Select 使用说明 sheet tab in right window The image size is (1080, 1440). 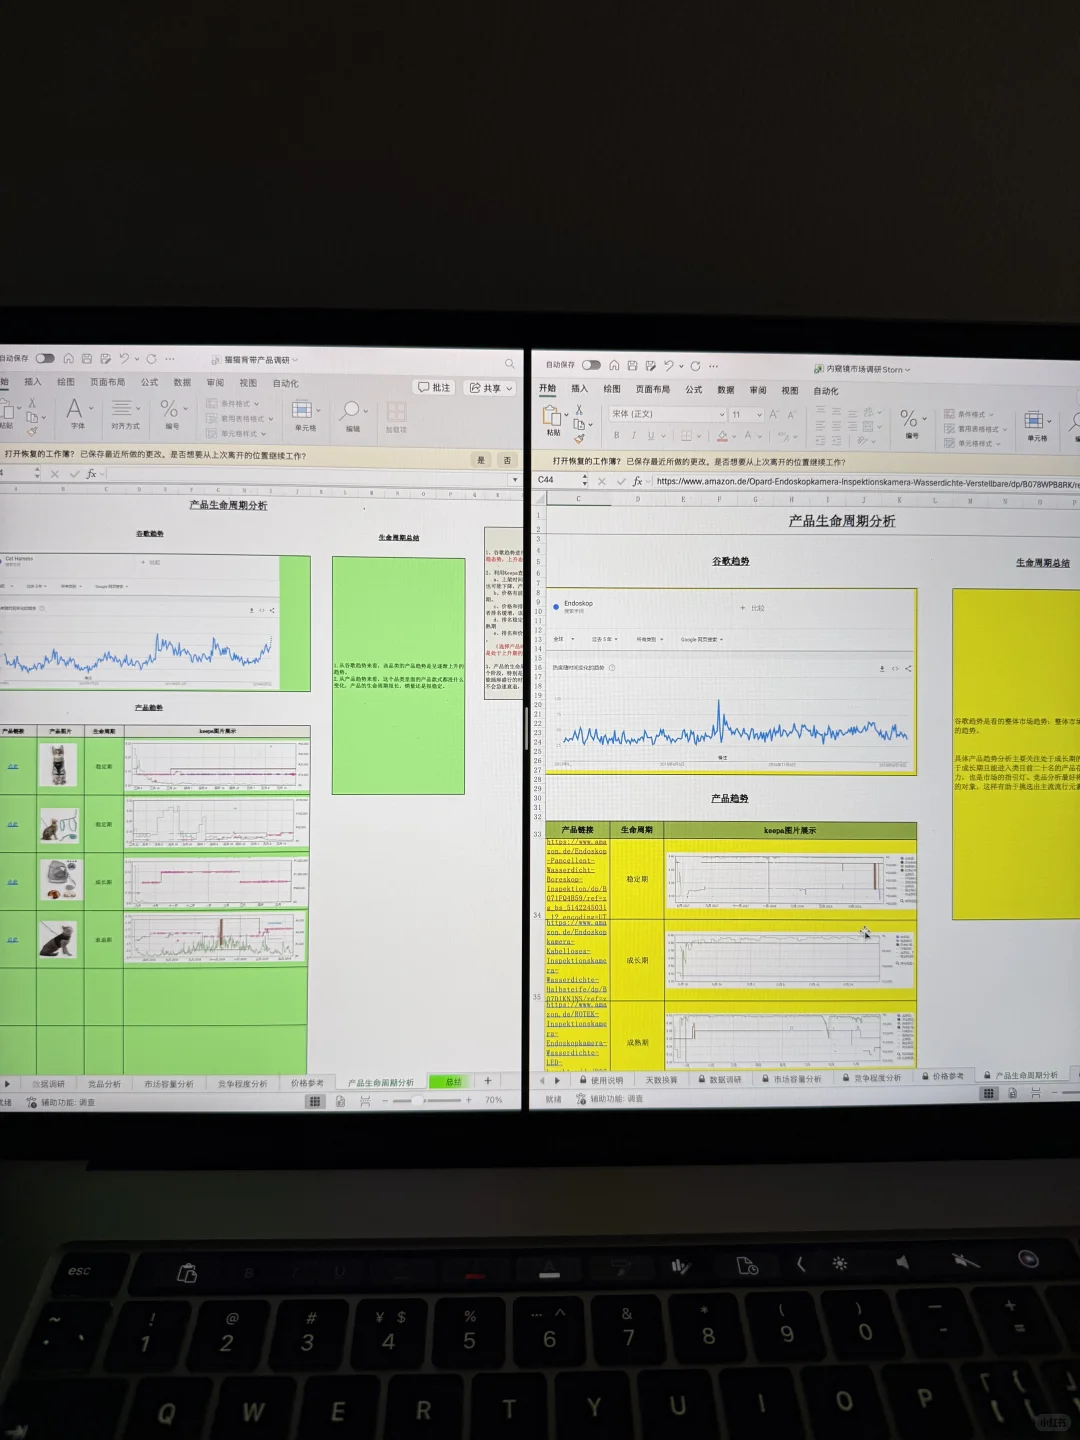pos(600,1080)
